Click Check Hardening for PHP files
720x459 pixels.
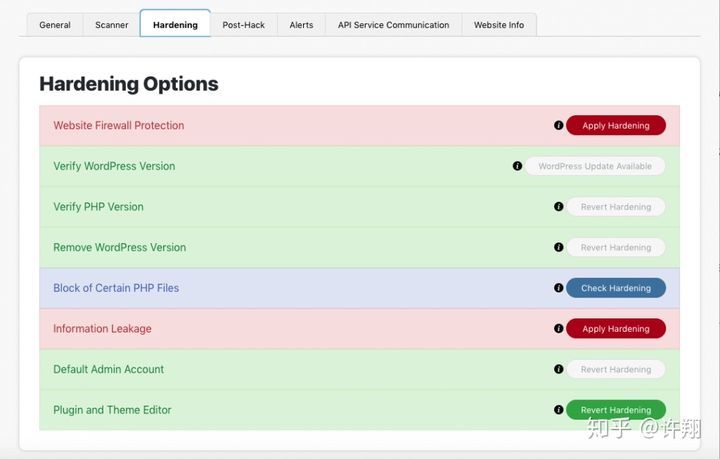(615, 288)
